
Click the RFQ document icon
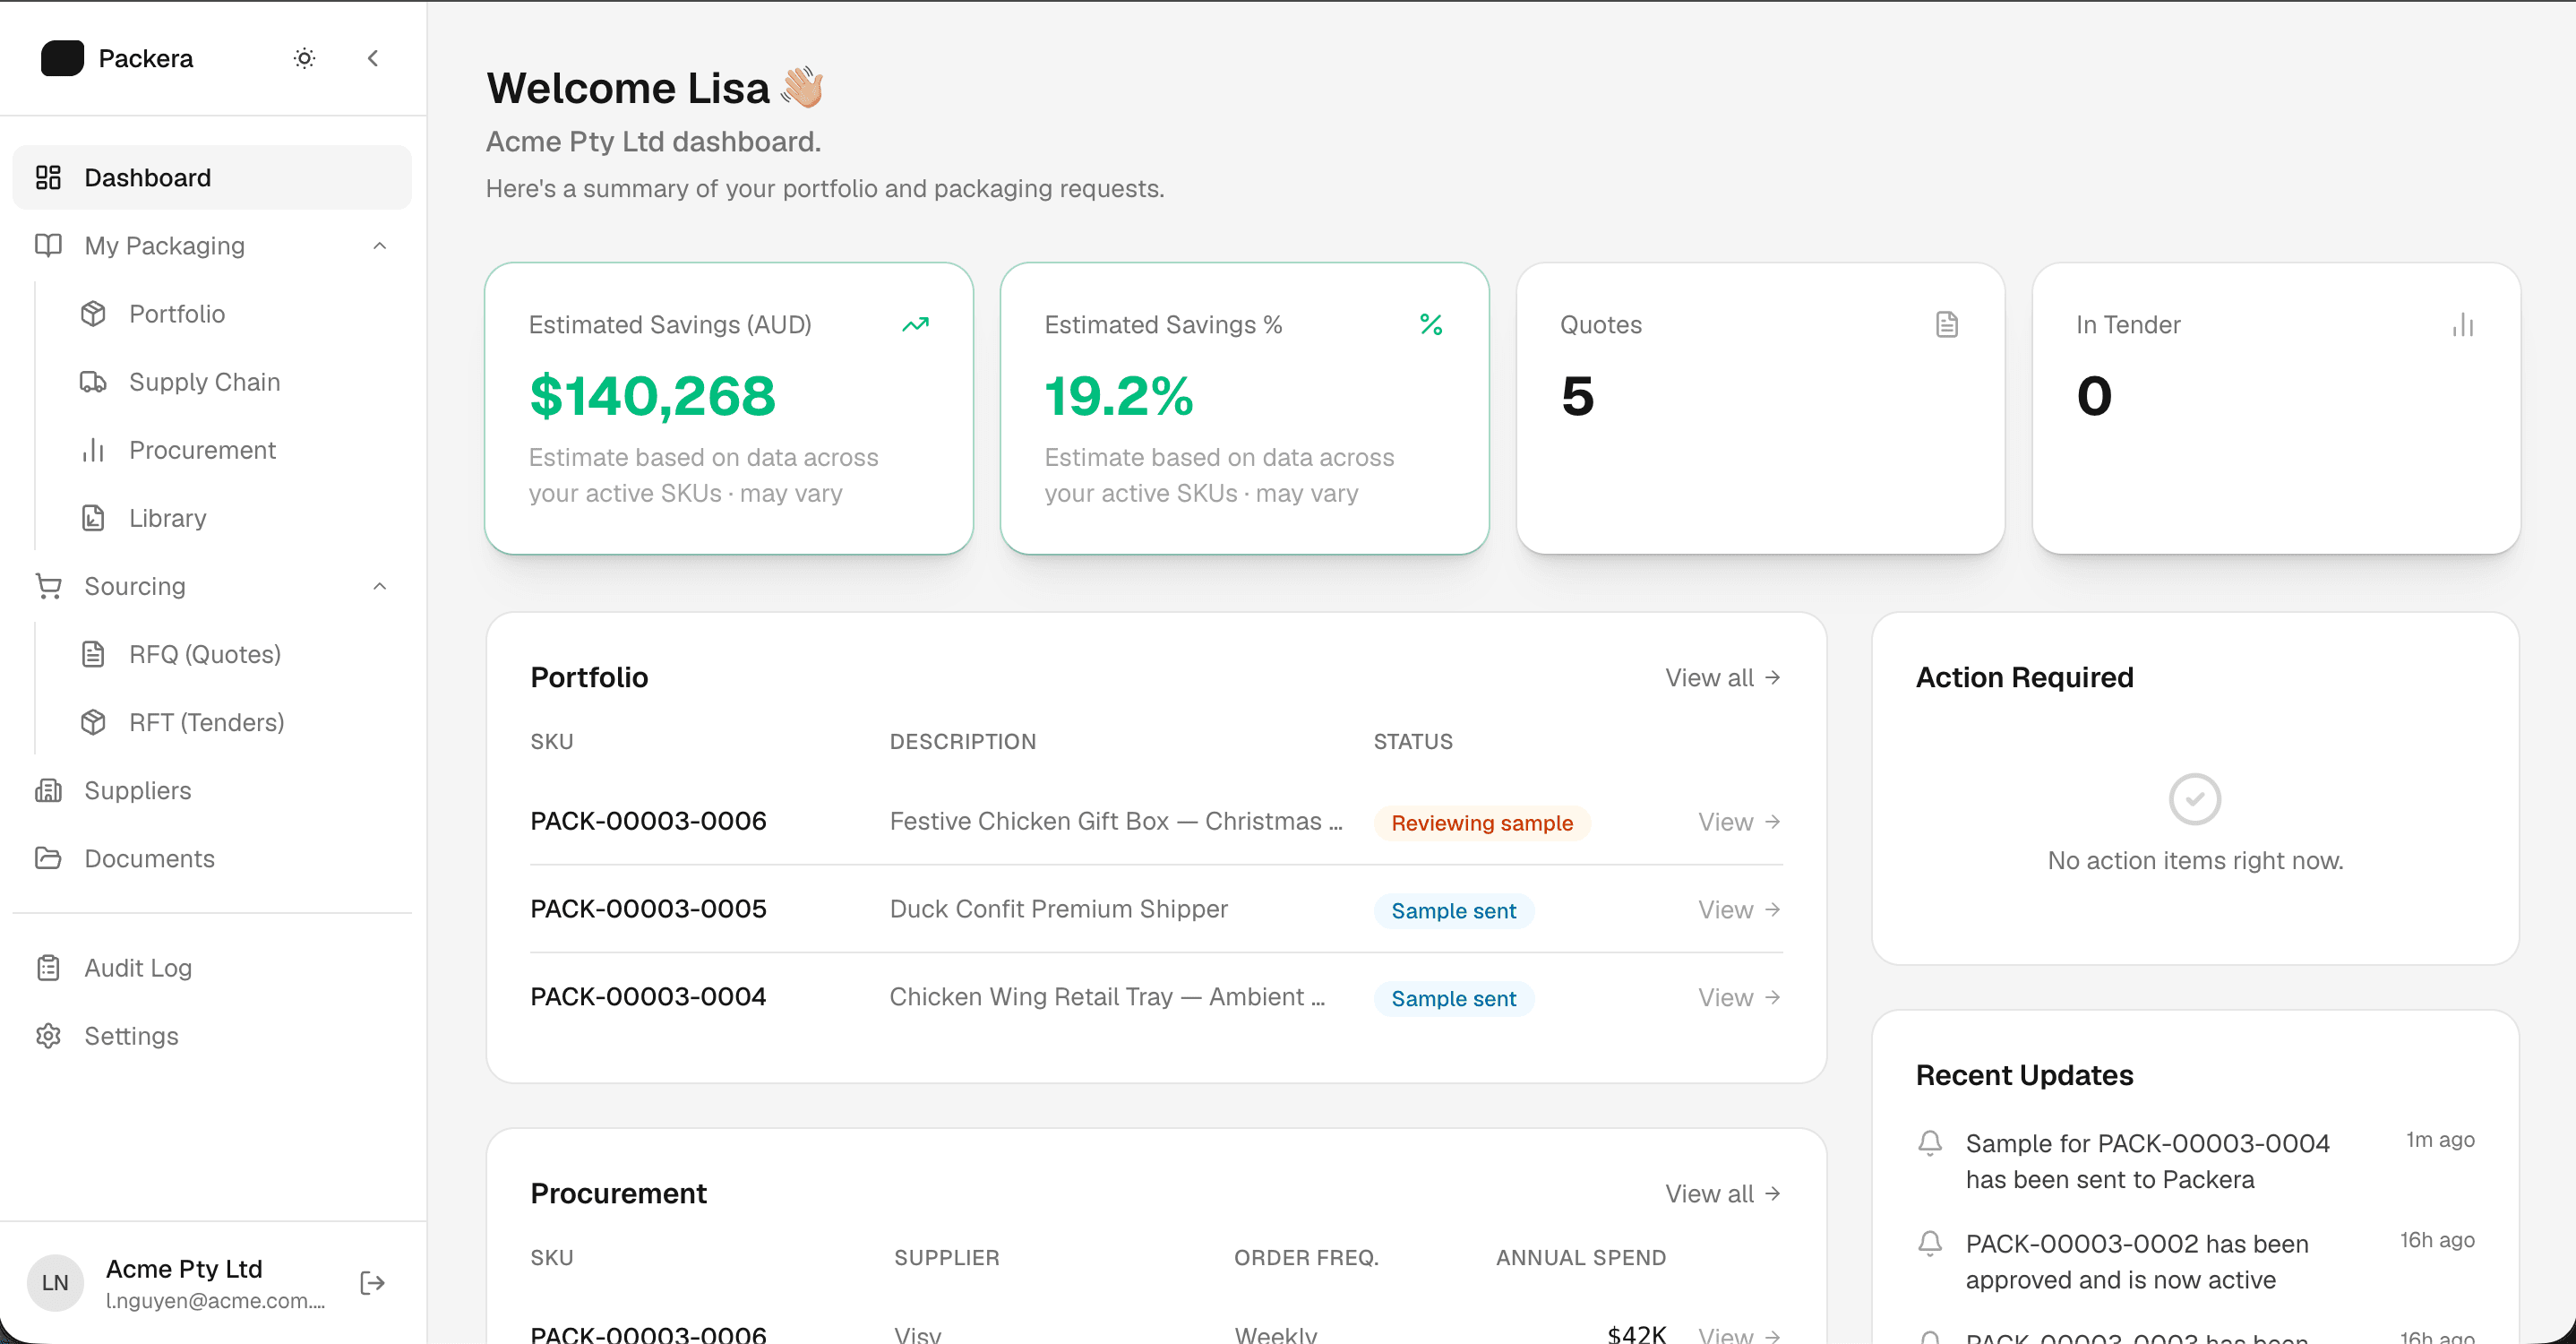pyautogui.click(x=93, y=654)
